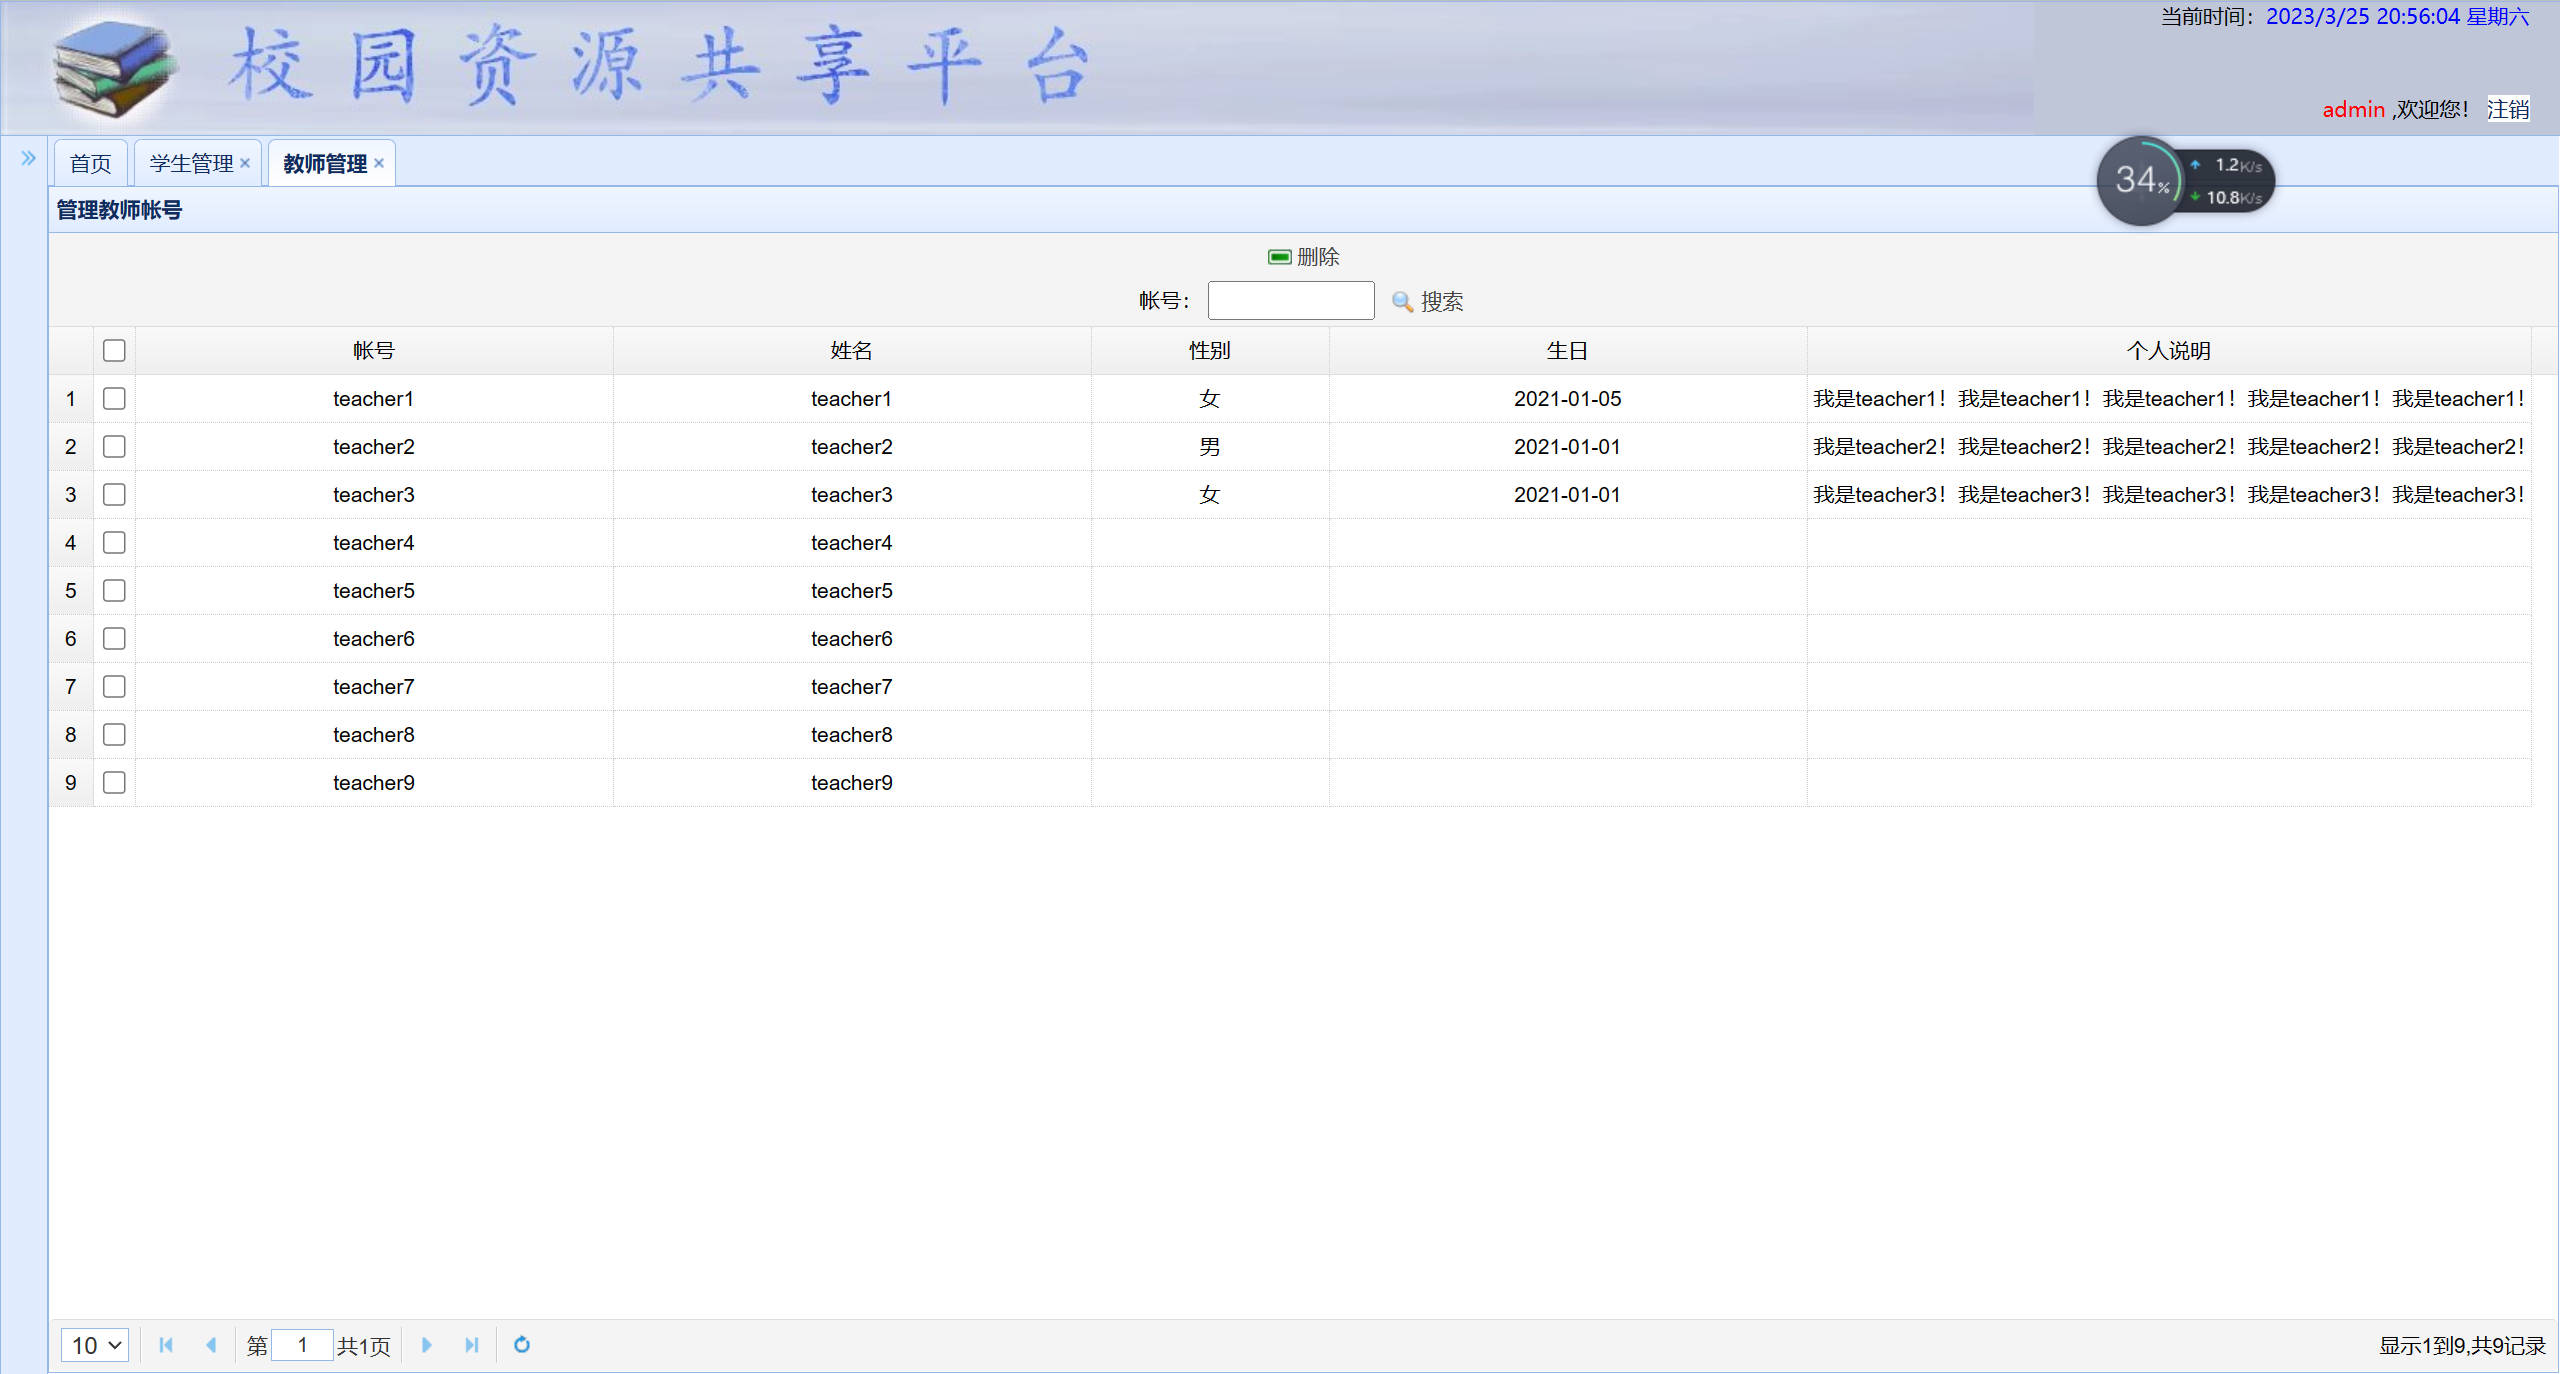
Task: Open the 学生管理 tab
Action: coord(190,163)
